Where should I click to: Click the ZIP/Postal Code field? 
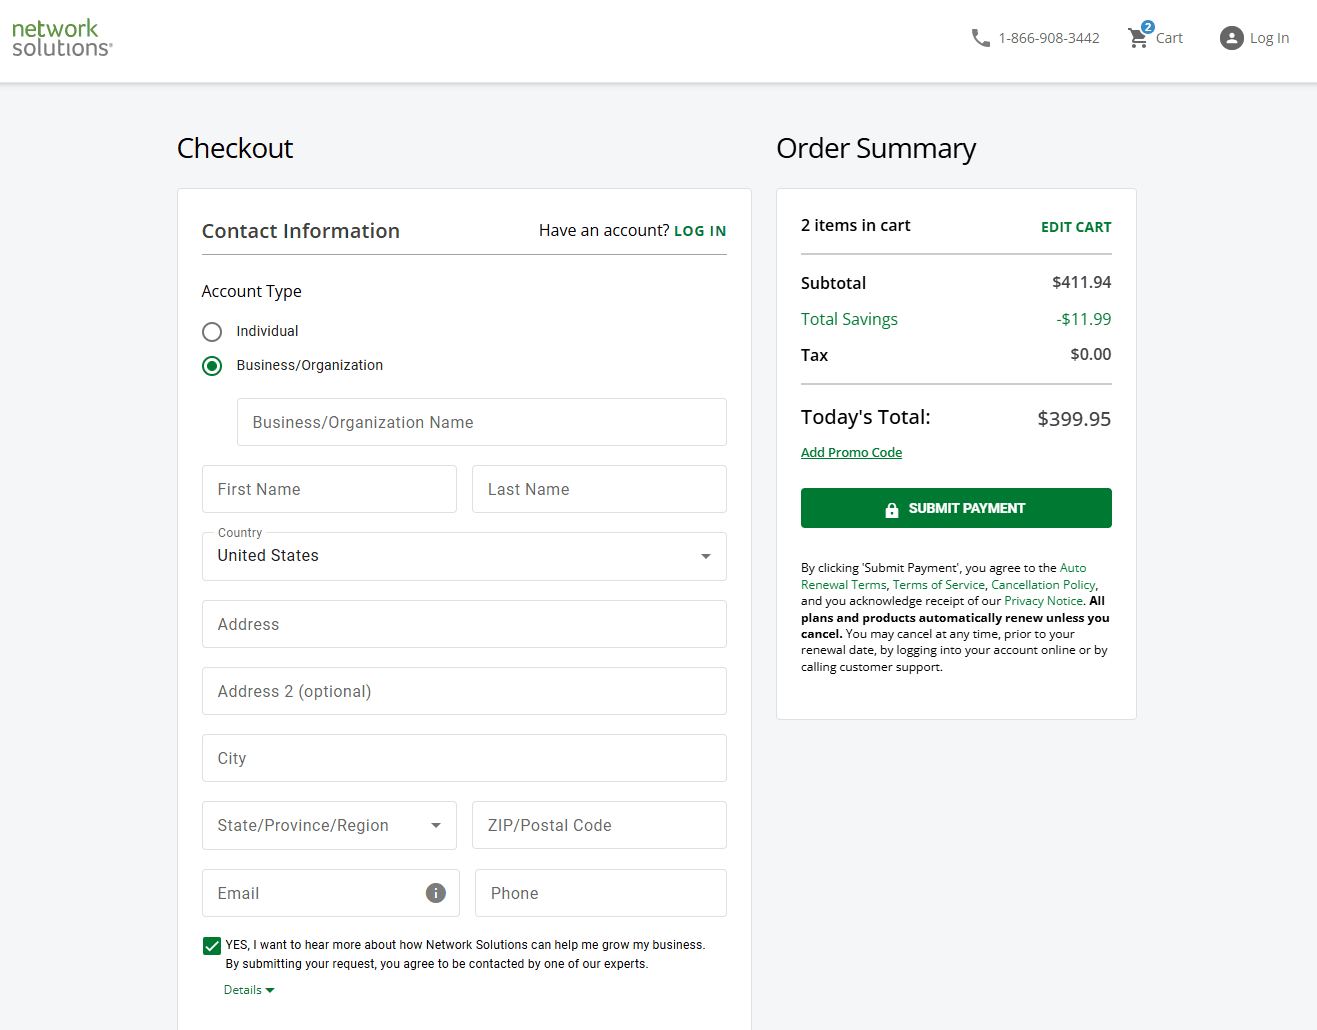(x=599, y=826)
